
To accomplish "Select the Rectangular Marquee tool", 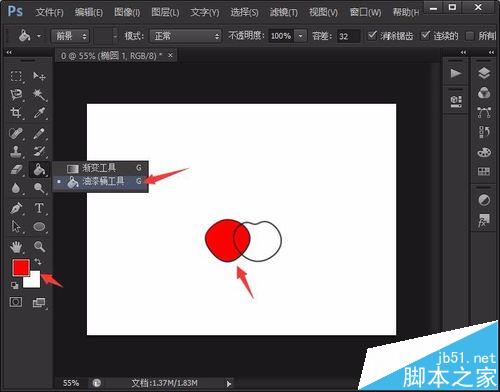I will (x=16, y=76).
